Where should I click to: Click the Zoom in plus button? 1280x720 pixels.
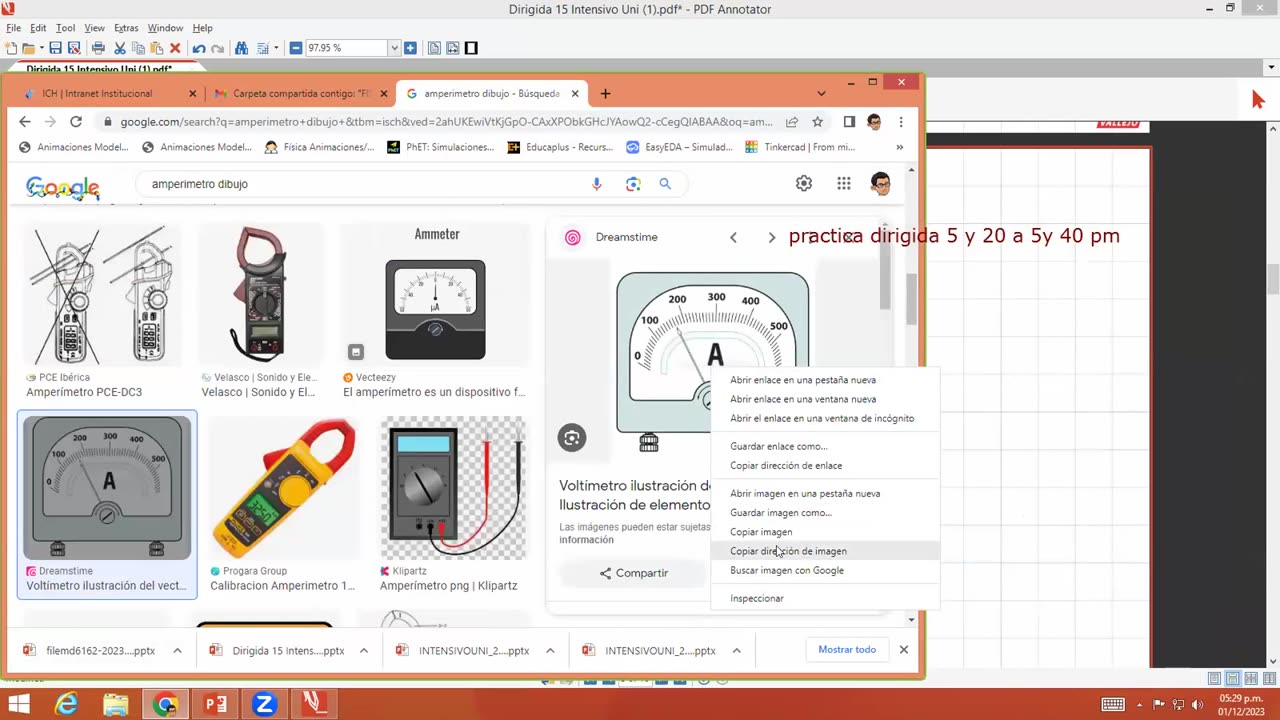(x=410, y=48)
